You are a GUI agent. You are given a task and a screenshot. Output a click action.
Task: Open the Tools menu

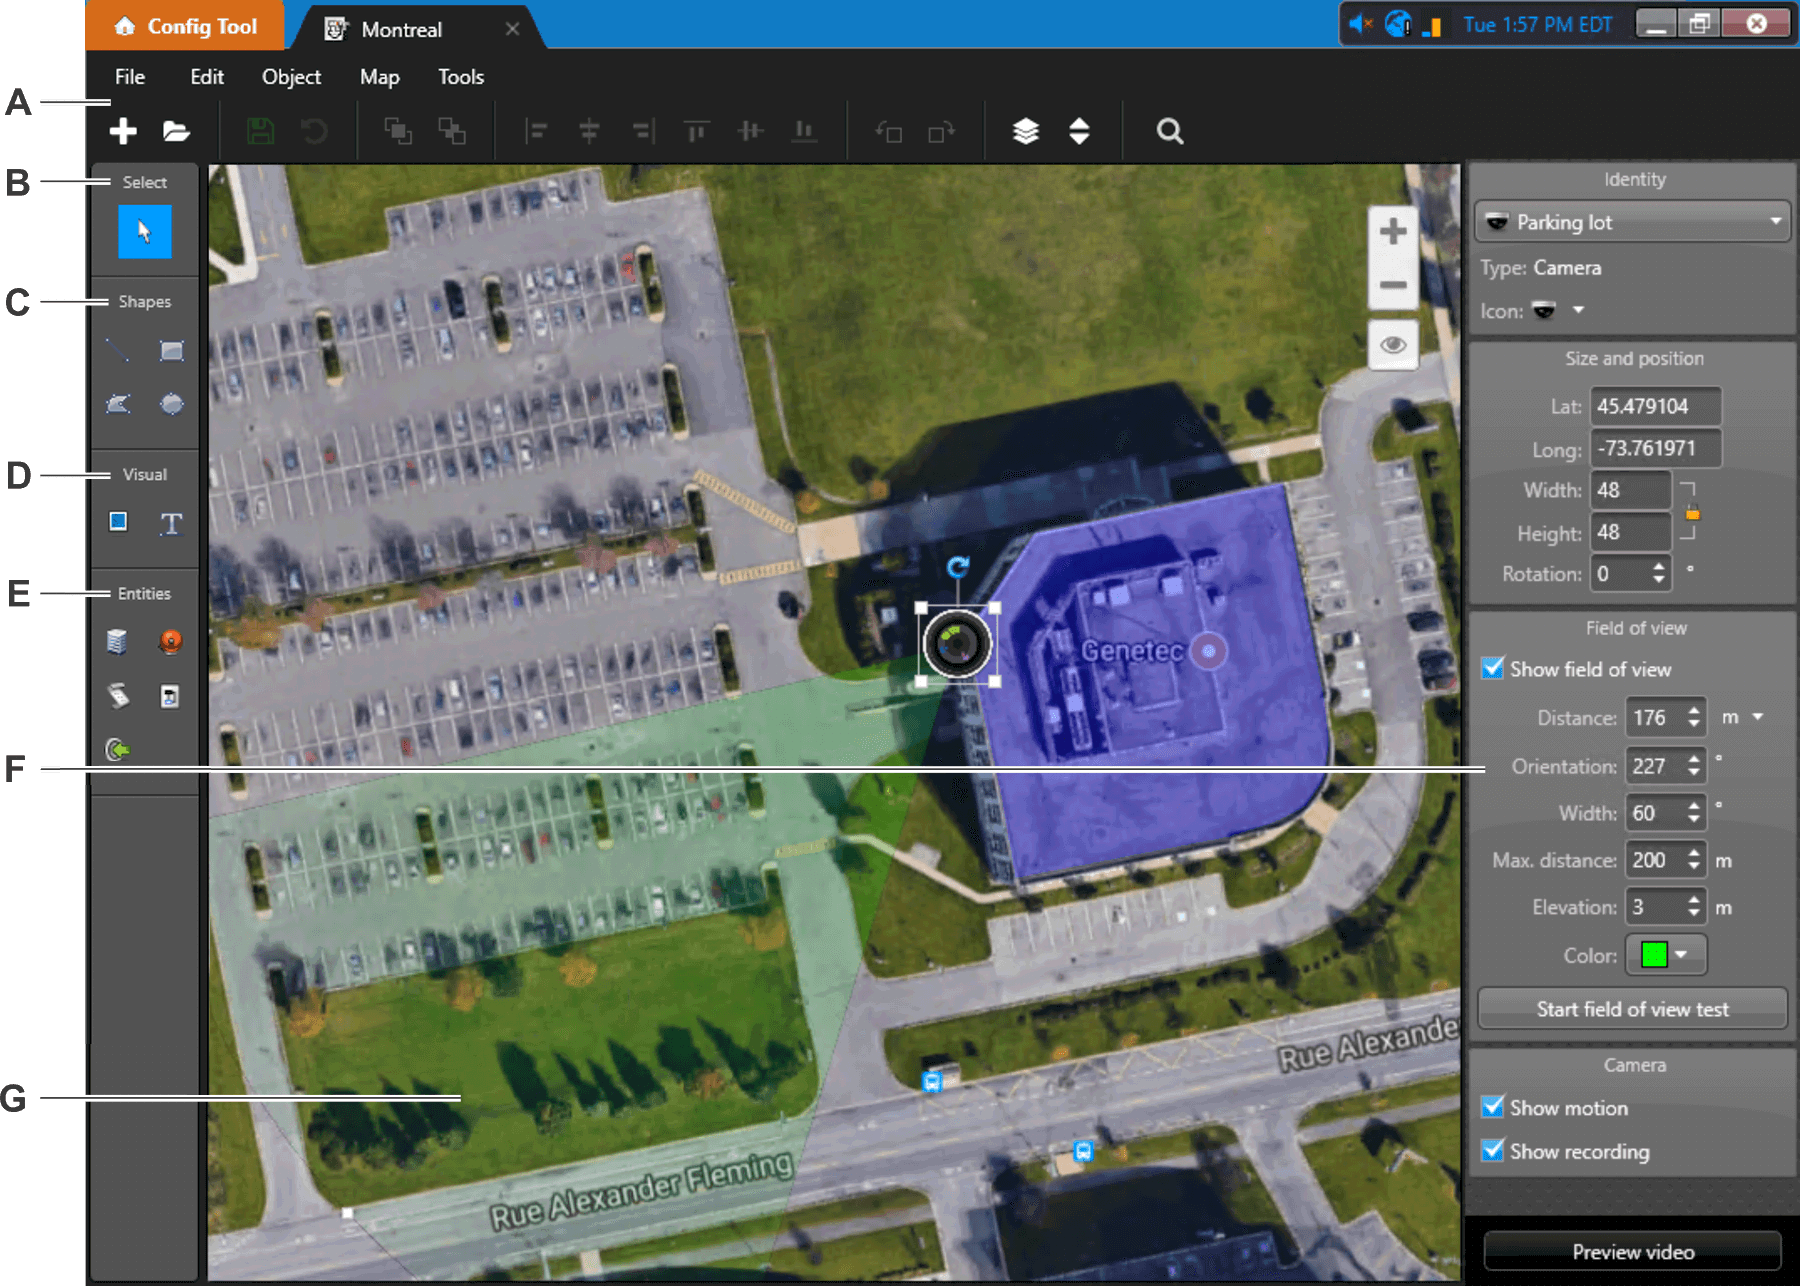coord(460,77)
